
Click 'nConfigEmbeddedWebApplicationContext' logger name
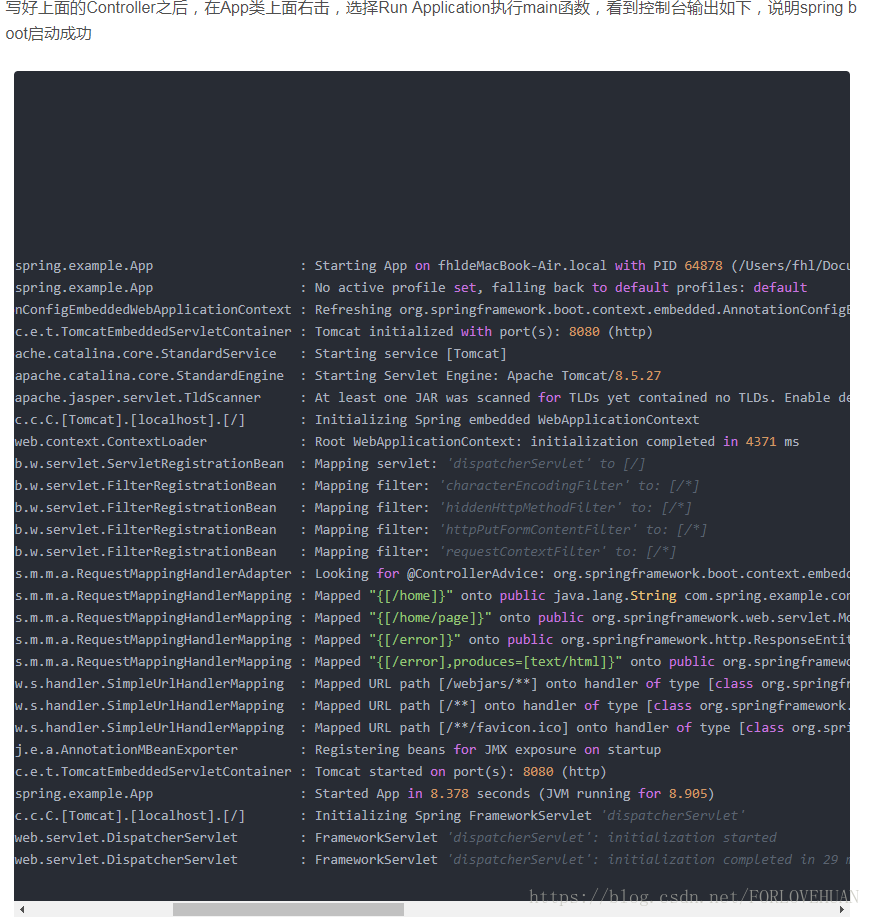153,310
